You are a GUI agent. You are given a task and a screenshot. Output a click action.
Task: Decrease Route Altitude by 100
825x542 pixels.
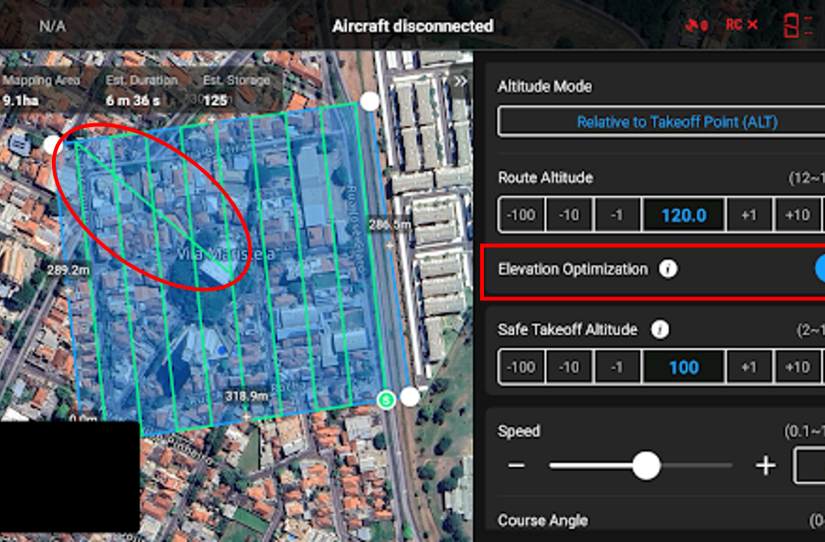[521, 215]
